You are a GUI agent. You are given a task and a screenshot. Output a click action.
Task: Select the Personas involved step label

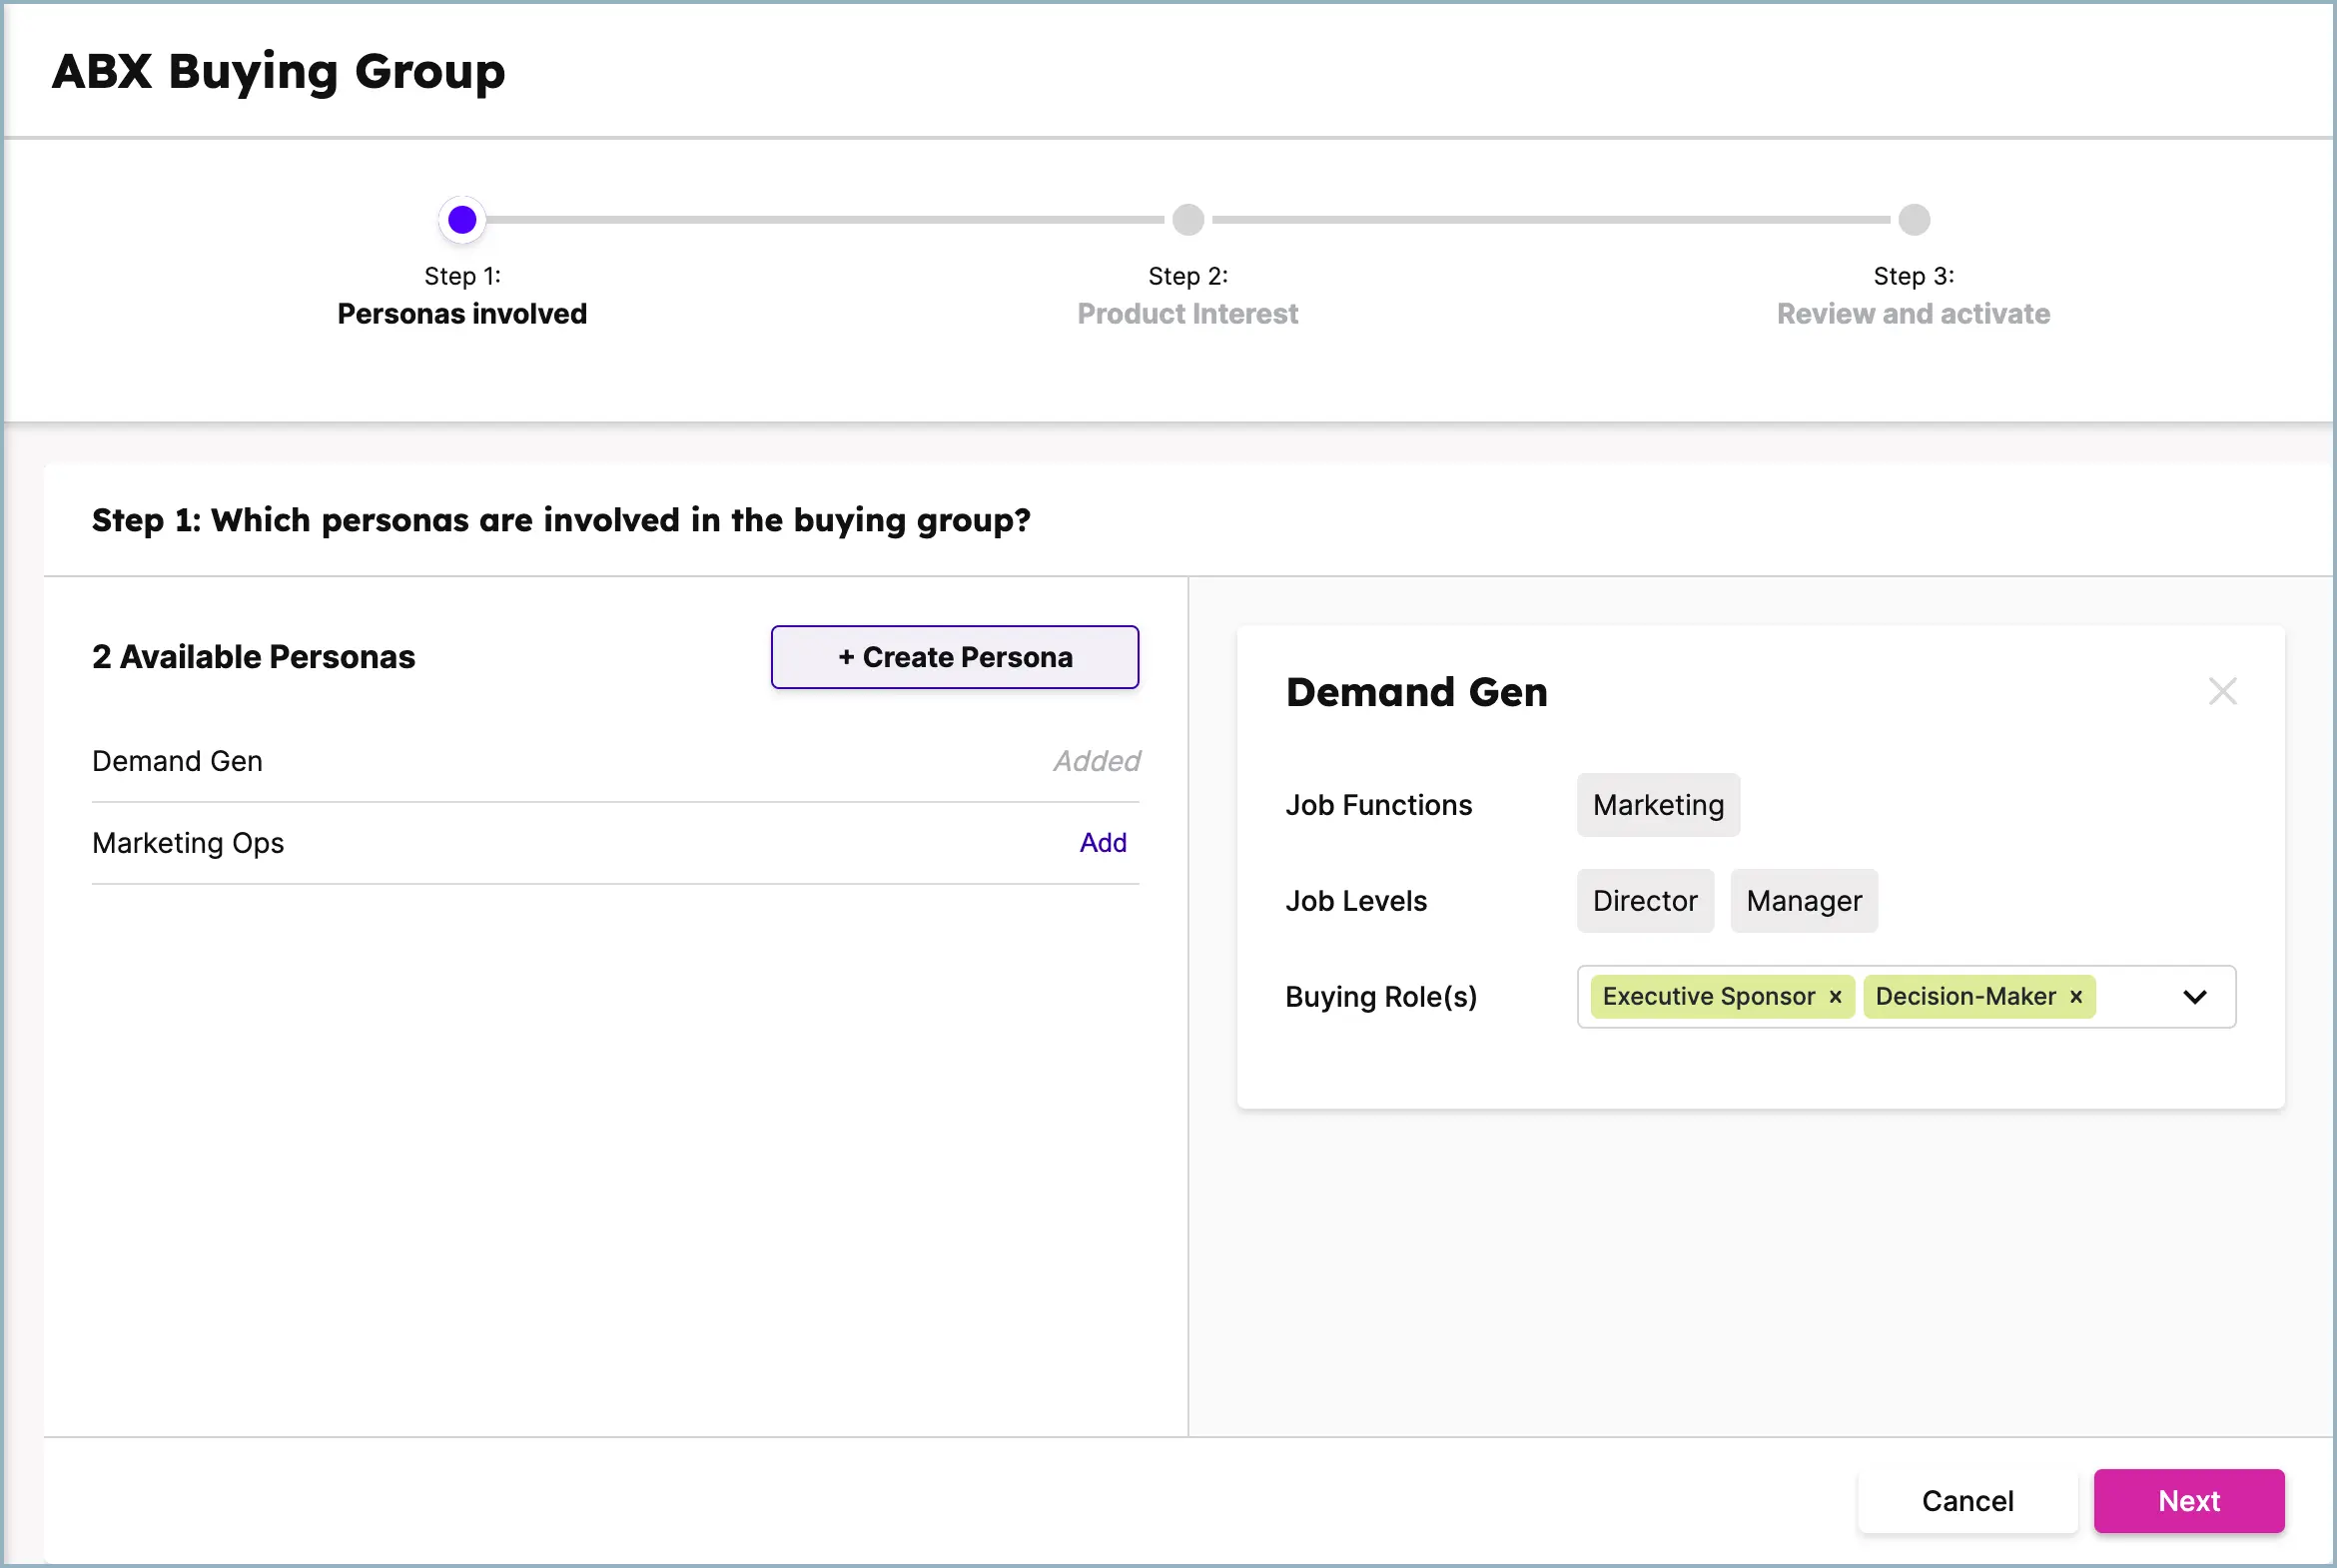coord(462,314)
